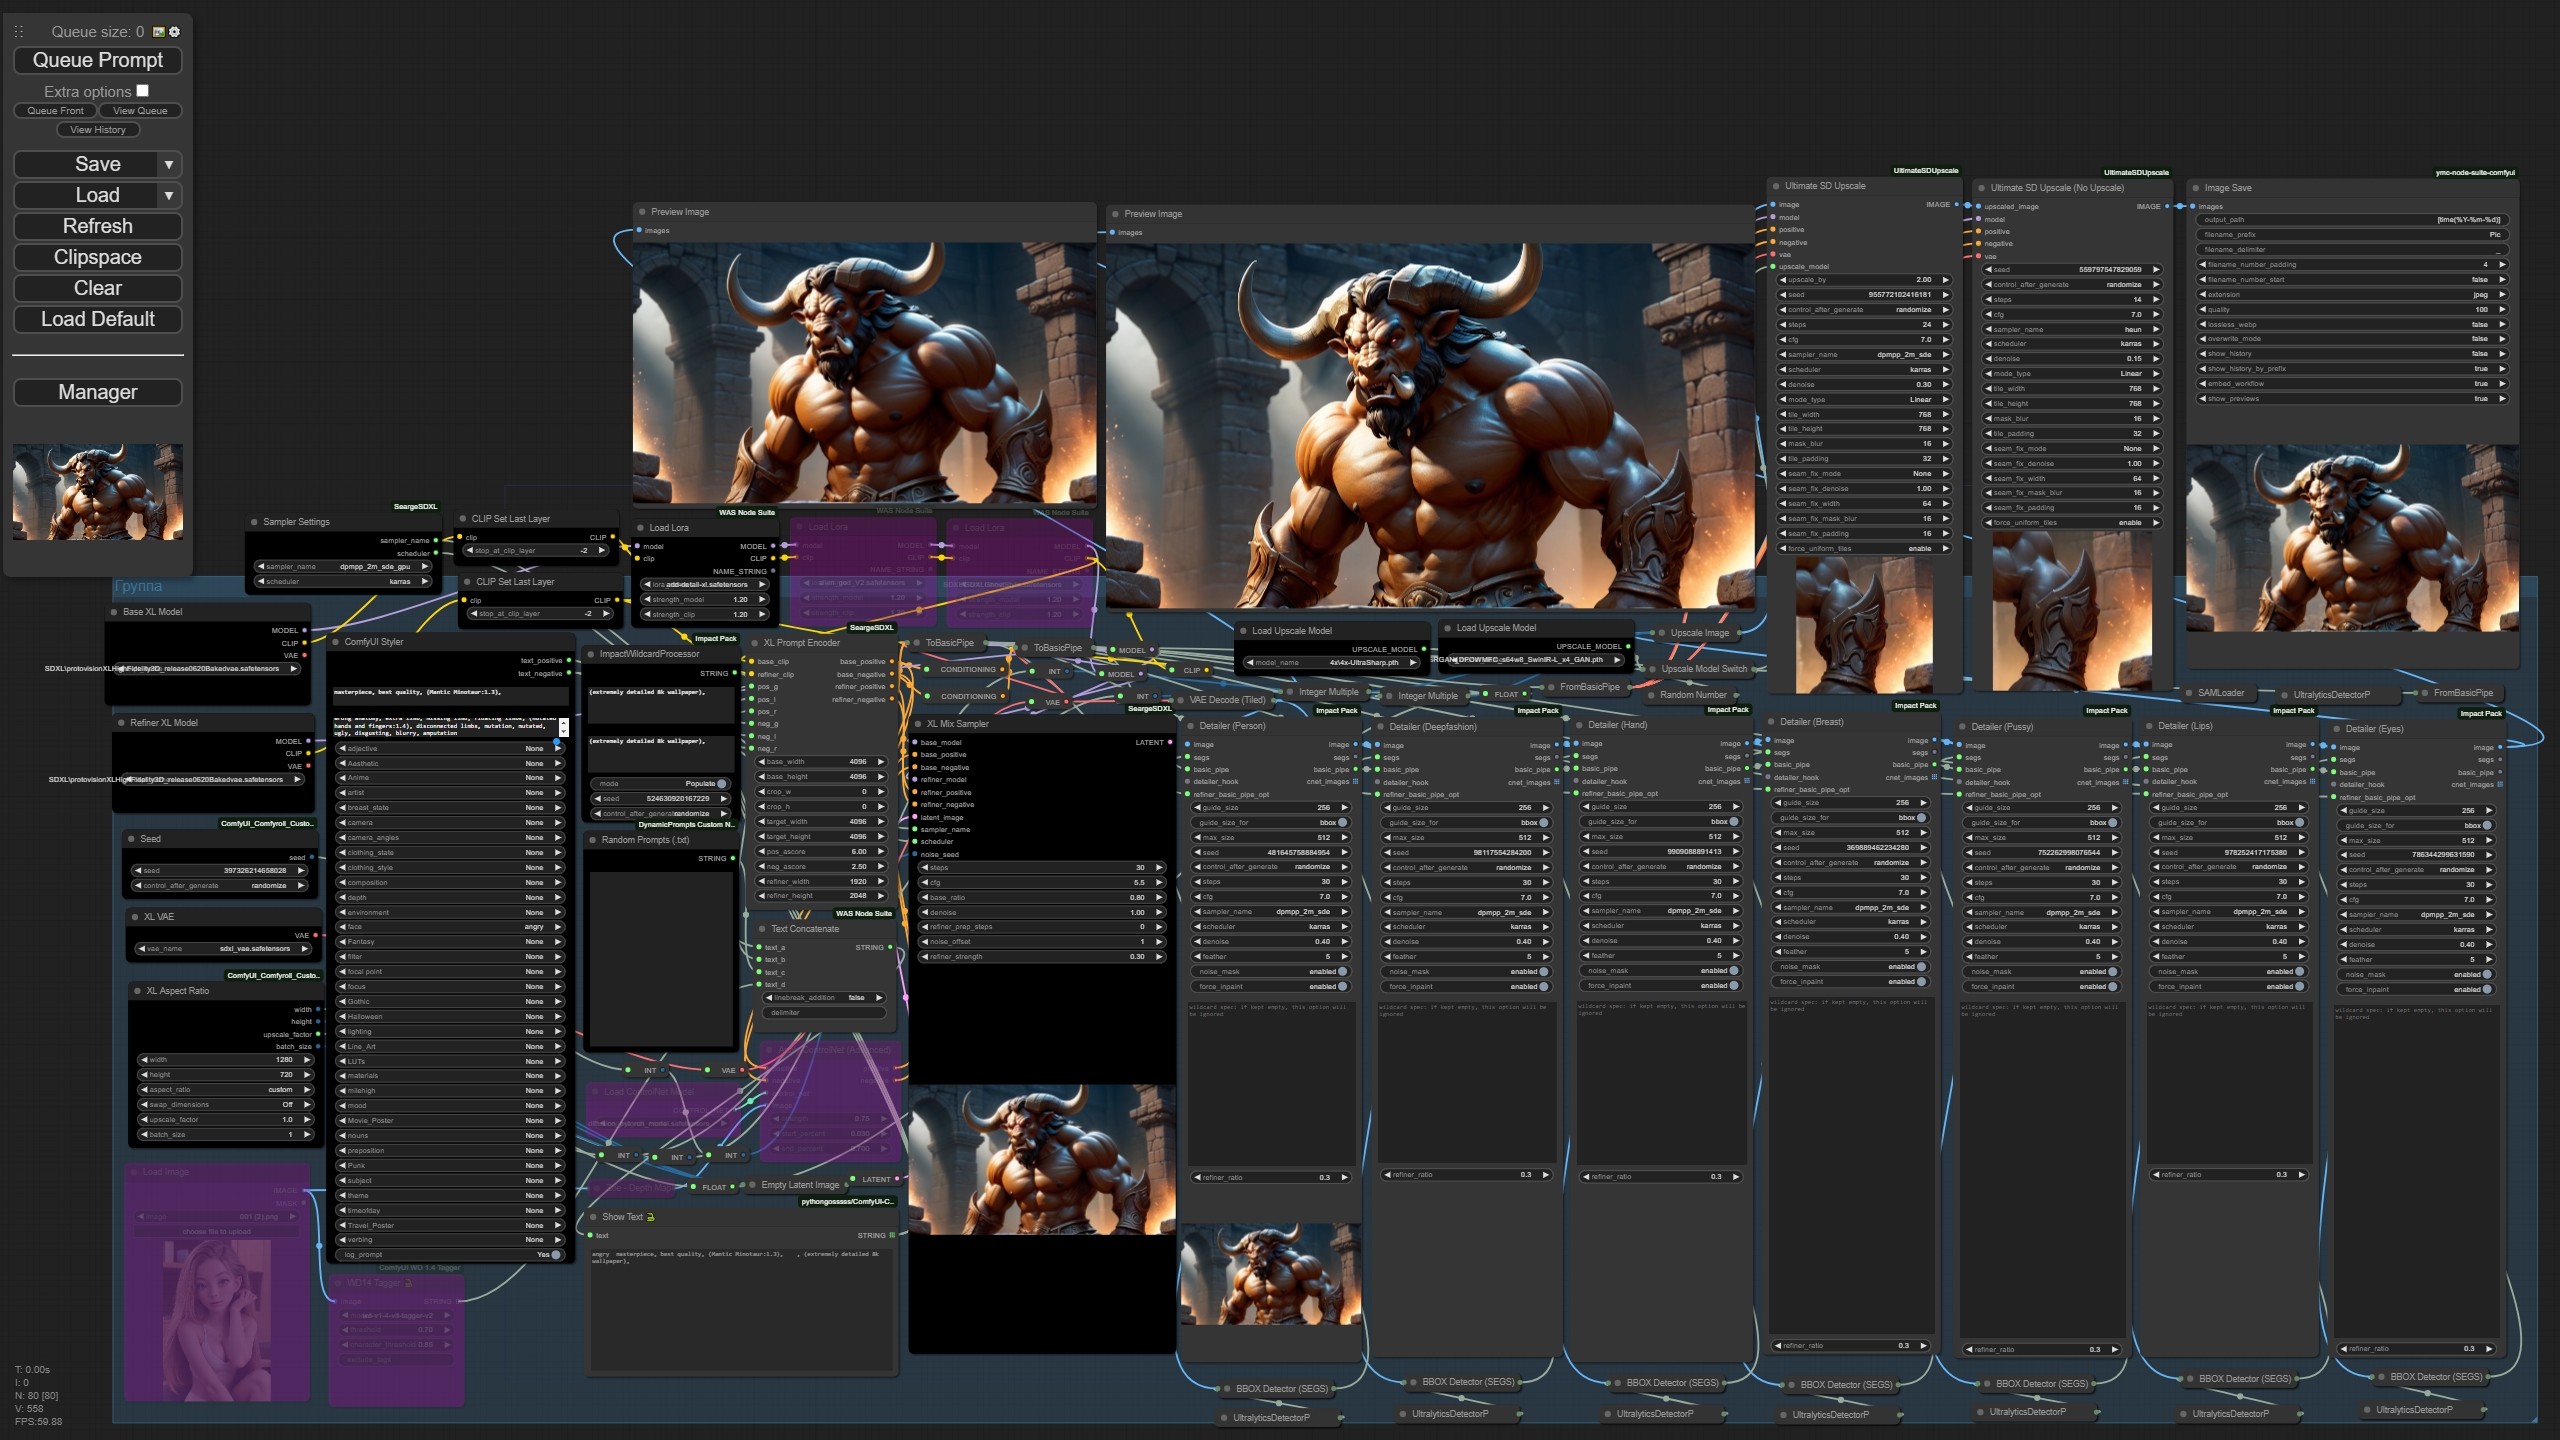Open settings via the gear icon

[x=175, y=32]
